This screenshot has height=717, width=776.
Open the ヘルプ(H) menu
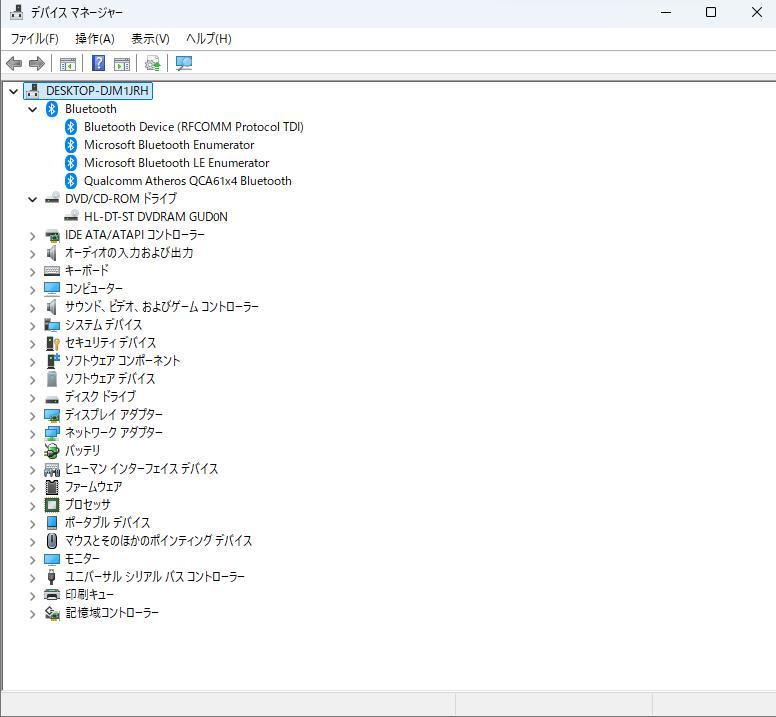[208, 39]
